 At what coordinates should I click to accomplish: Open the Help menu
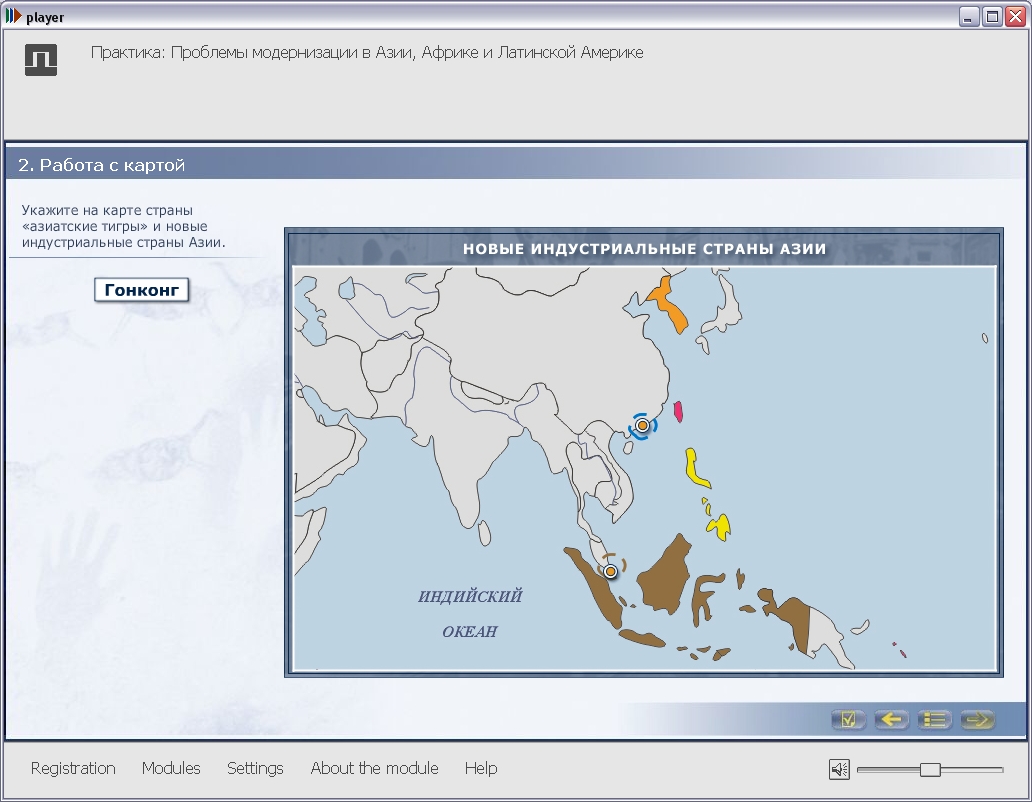pos(481,768)
